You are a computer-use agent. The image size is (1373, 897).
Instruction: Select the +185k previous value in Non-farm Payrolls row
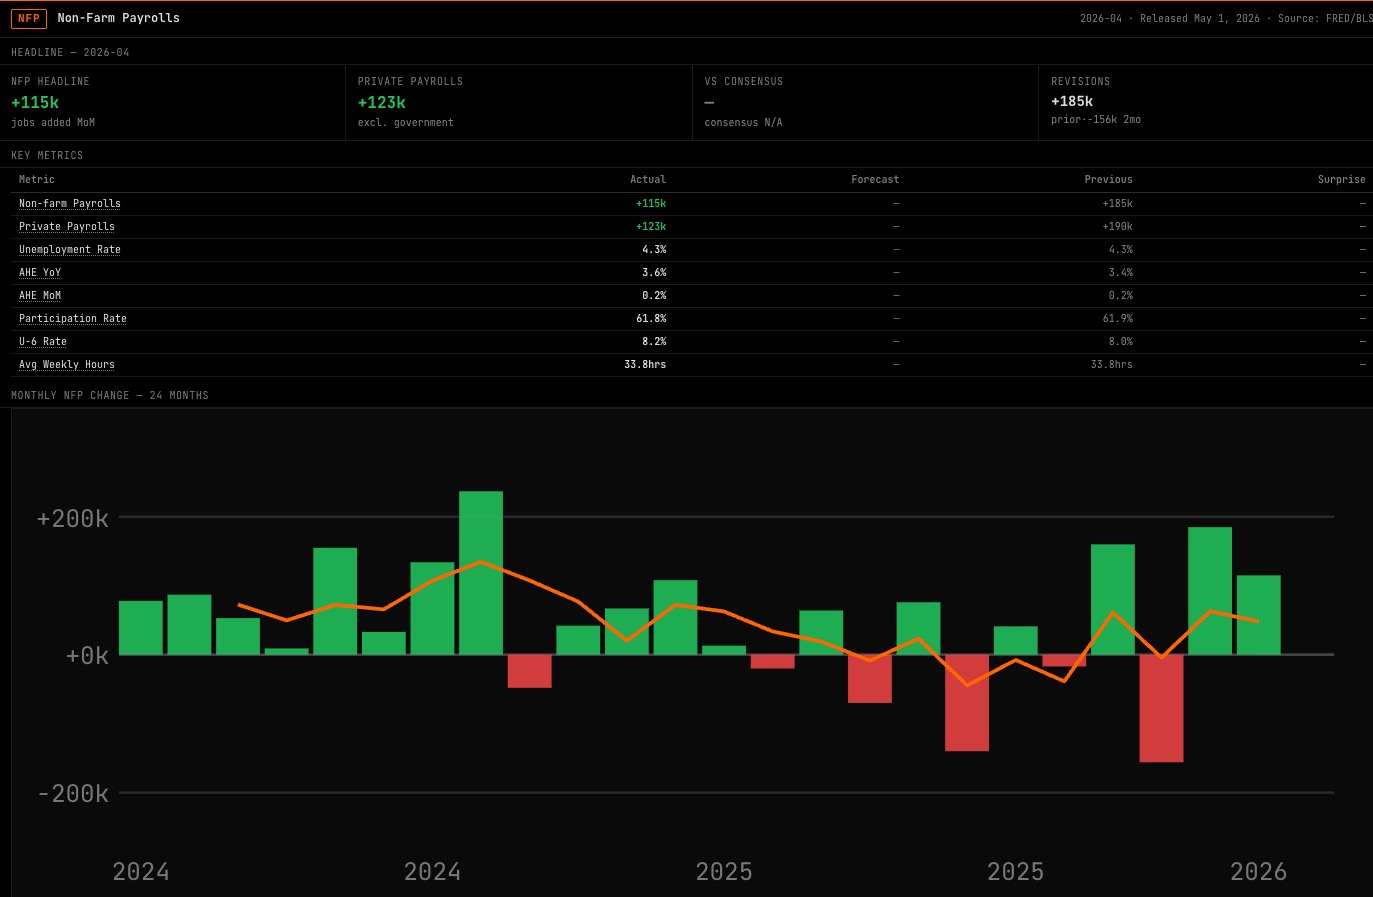click(1118, 203)
